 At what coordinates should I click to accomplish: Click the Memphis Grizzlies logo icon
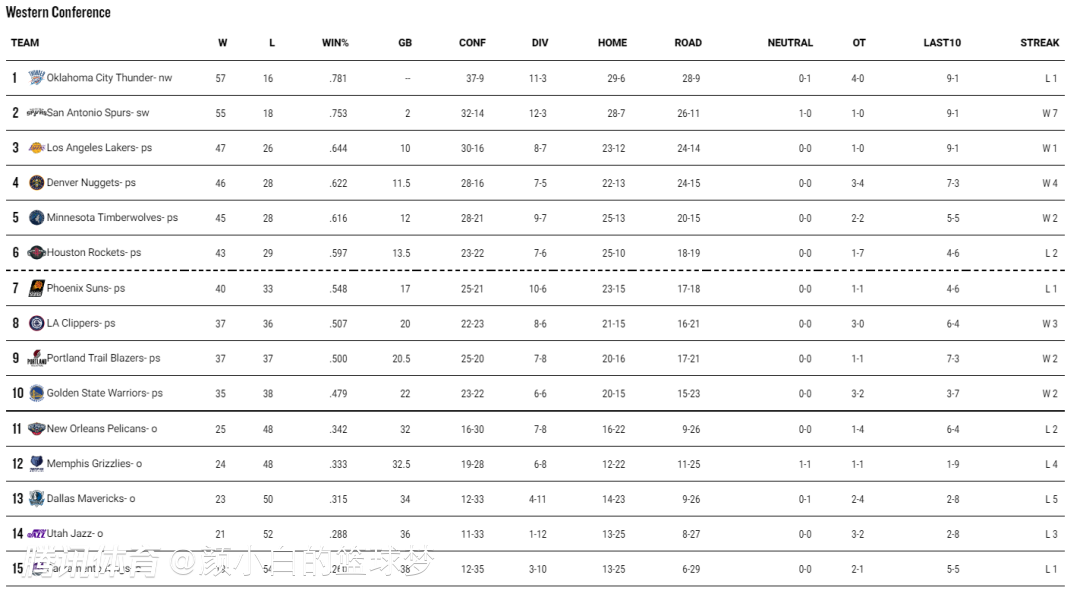37,464
